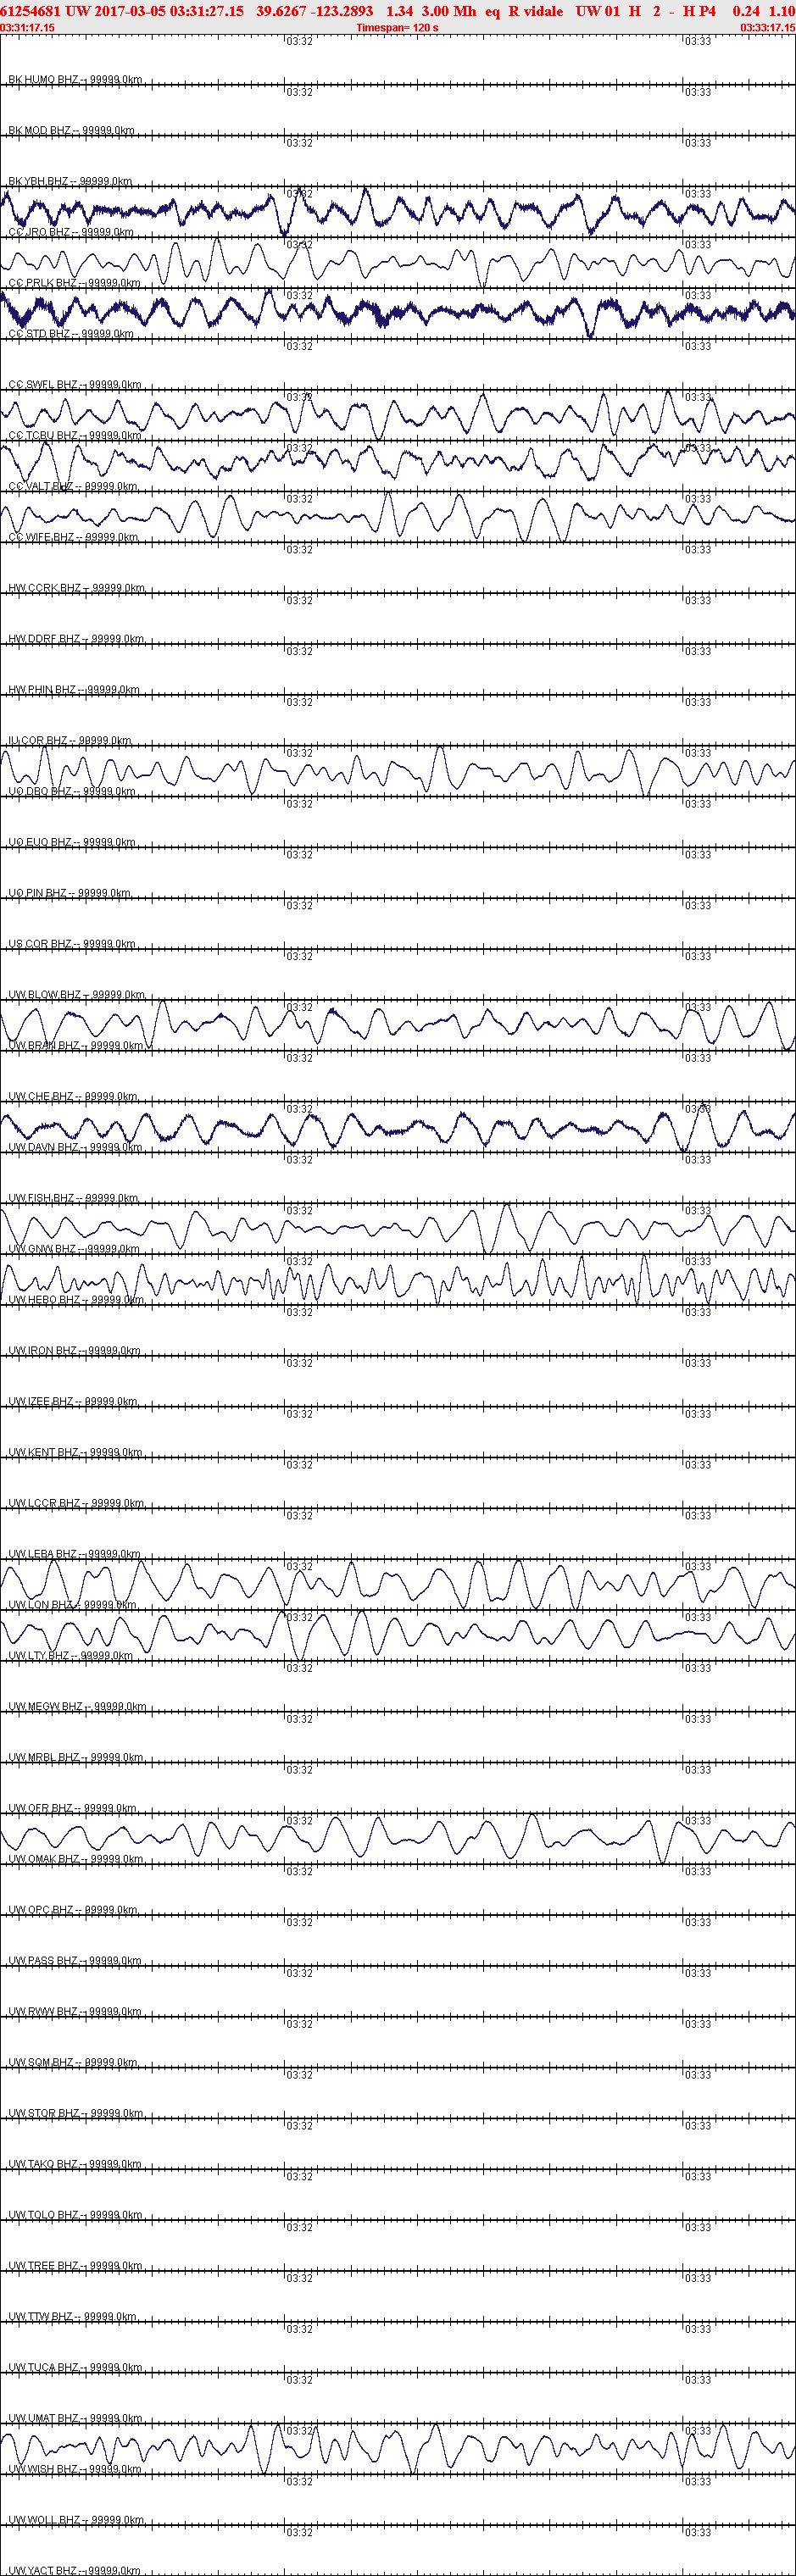This screenshot has height=2576, width=796.
Task: Click the start time 03:31:17.15
Action: click(x=28, y=27)
